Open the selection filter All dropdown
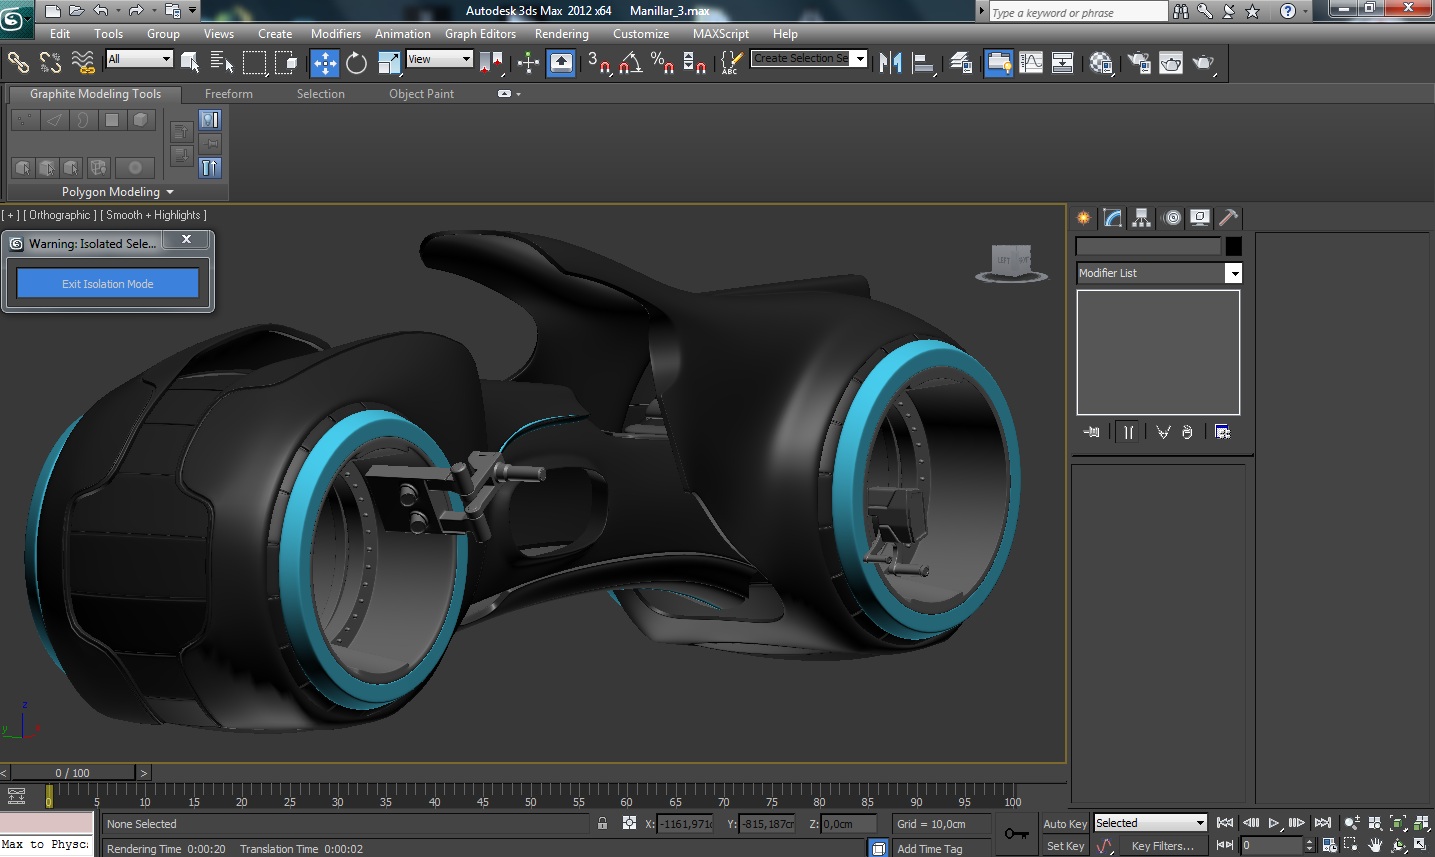1435x857 pixels. pos(140,59)
